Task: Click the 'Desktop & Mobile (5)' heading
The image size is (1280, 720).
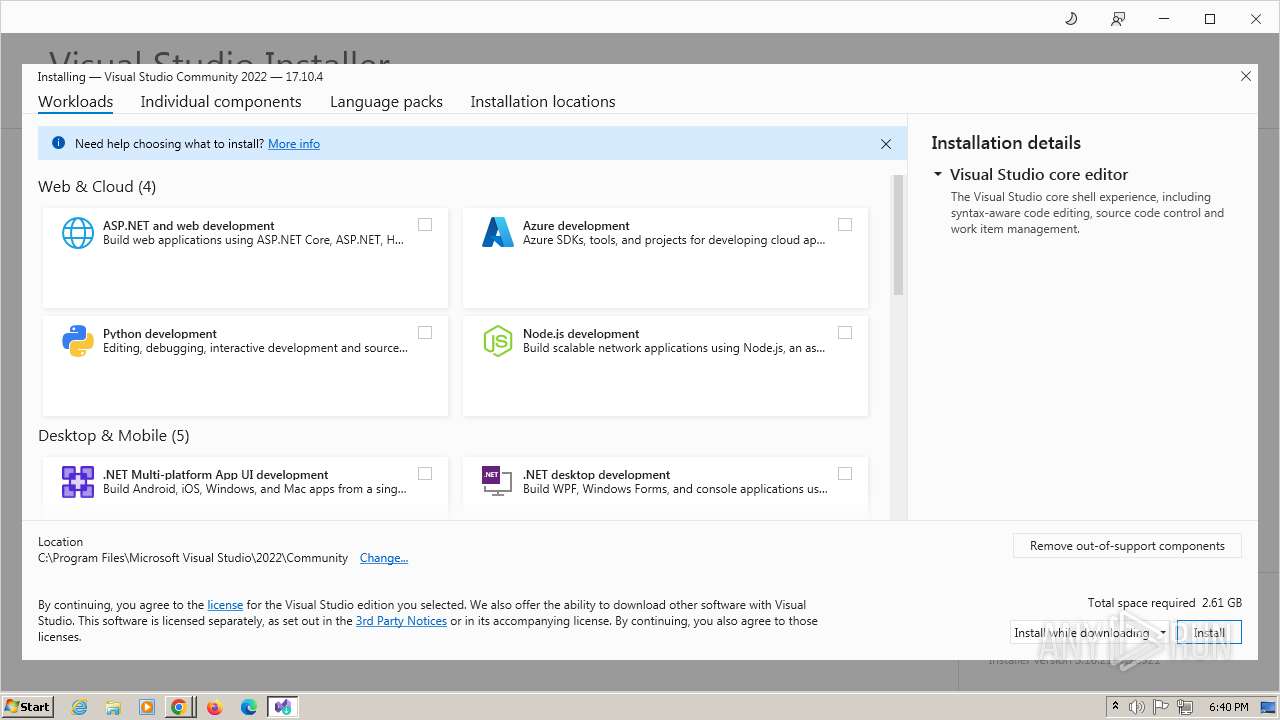Action: click(114, 436)
